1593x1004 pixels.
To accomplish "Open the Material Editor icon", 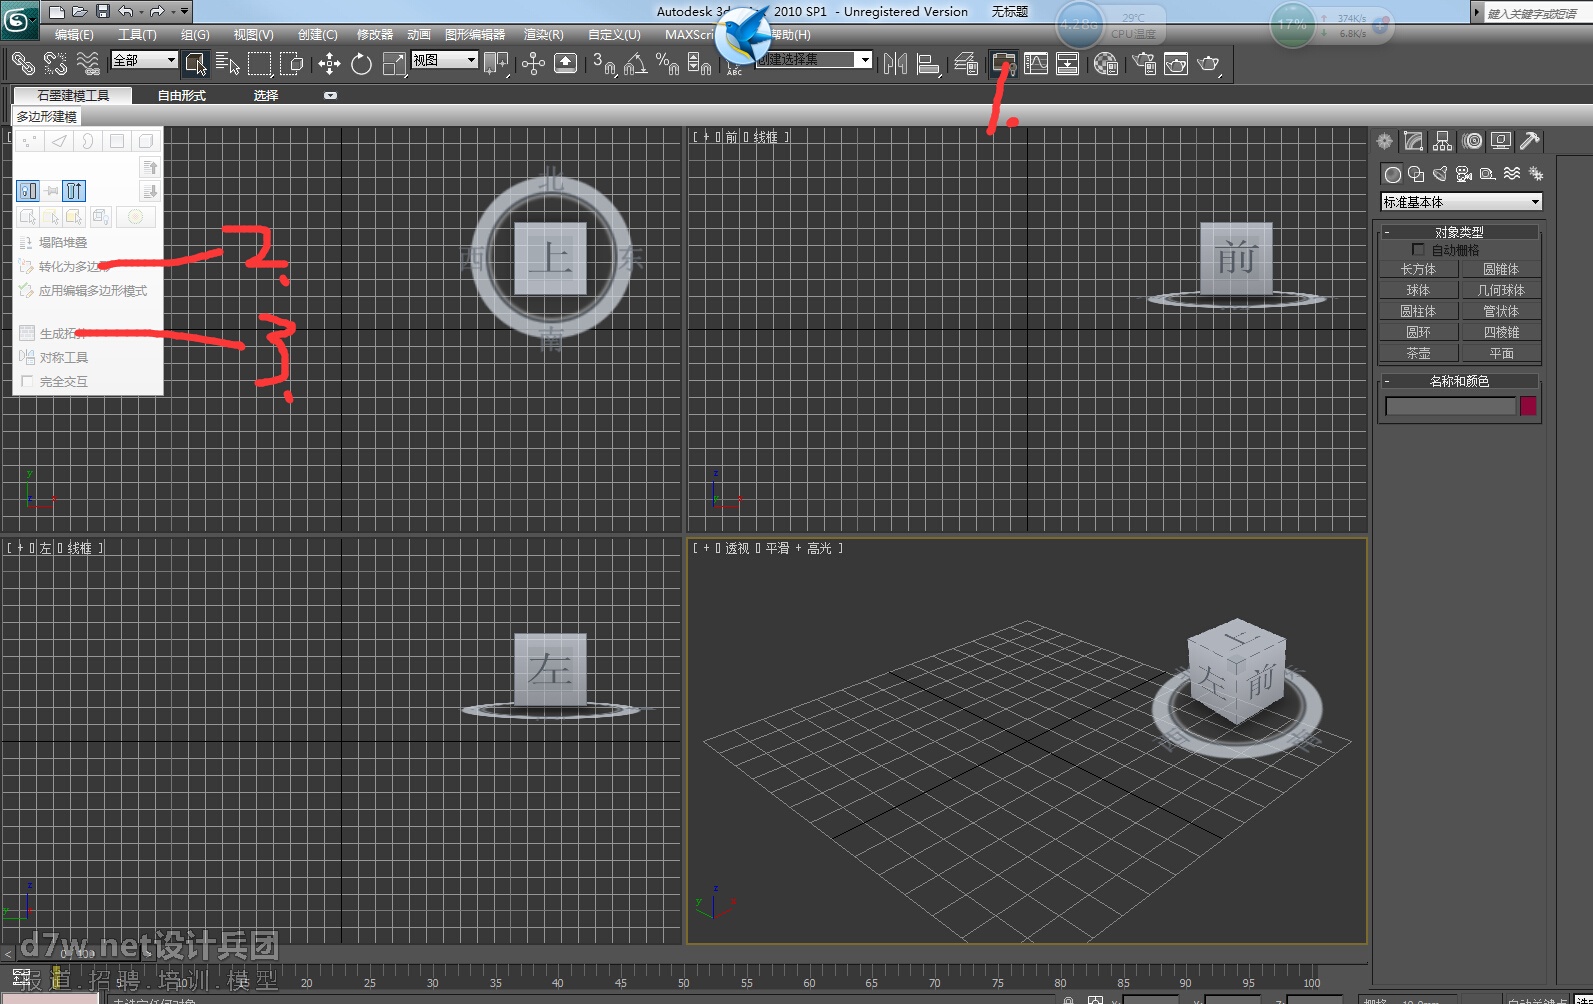I will point(1105,64).
